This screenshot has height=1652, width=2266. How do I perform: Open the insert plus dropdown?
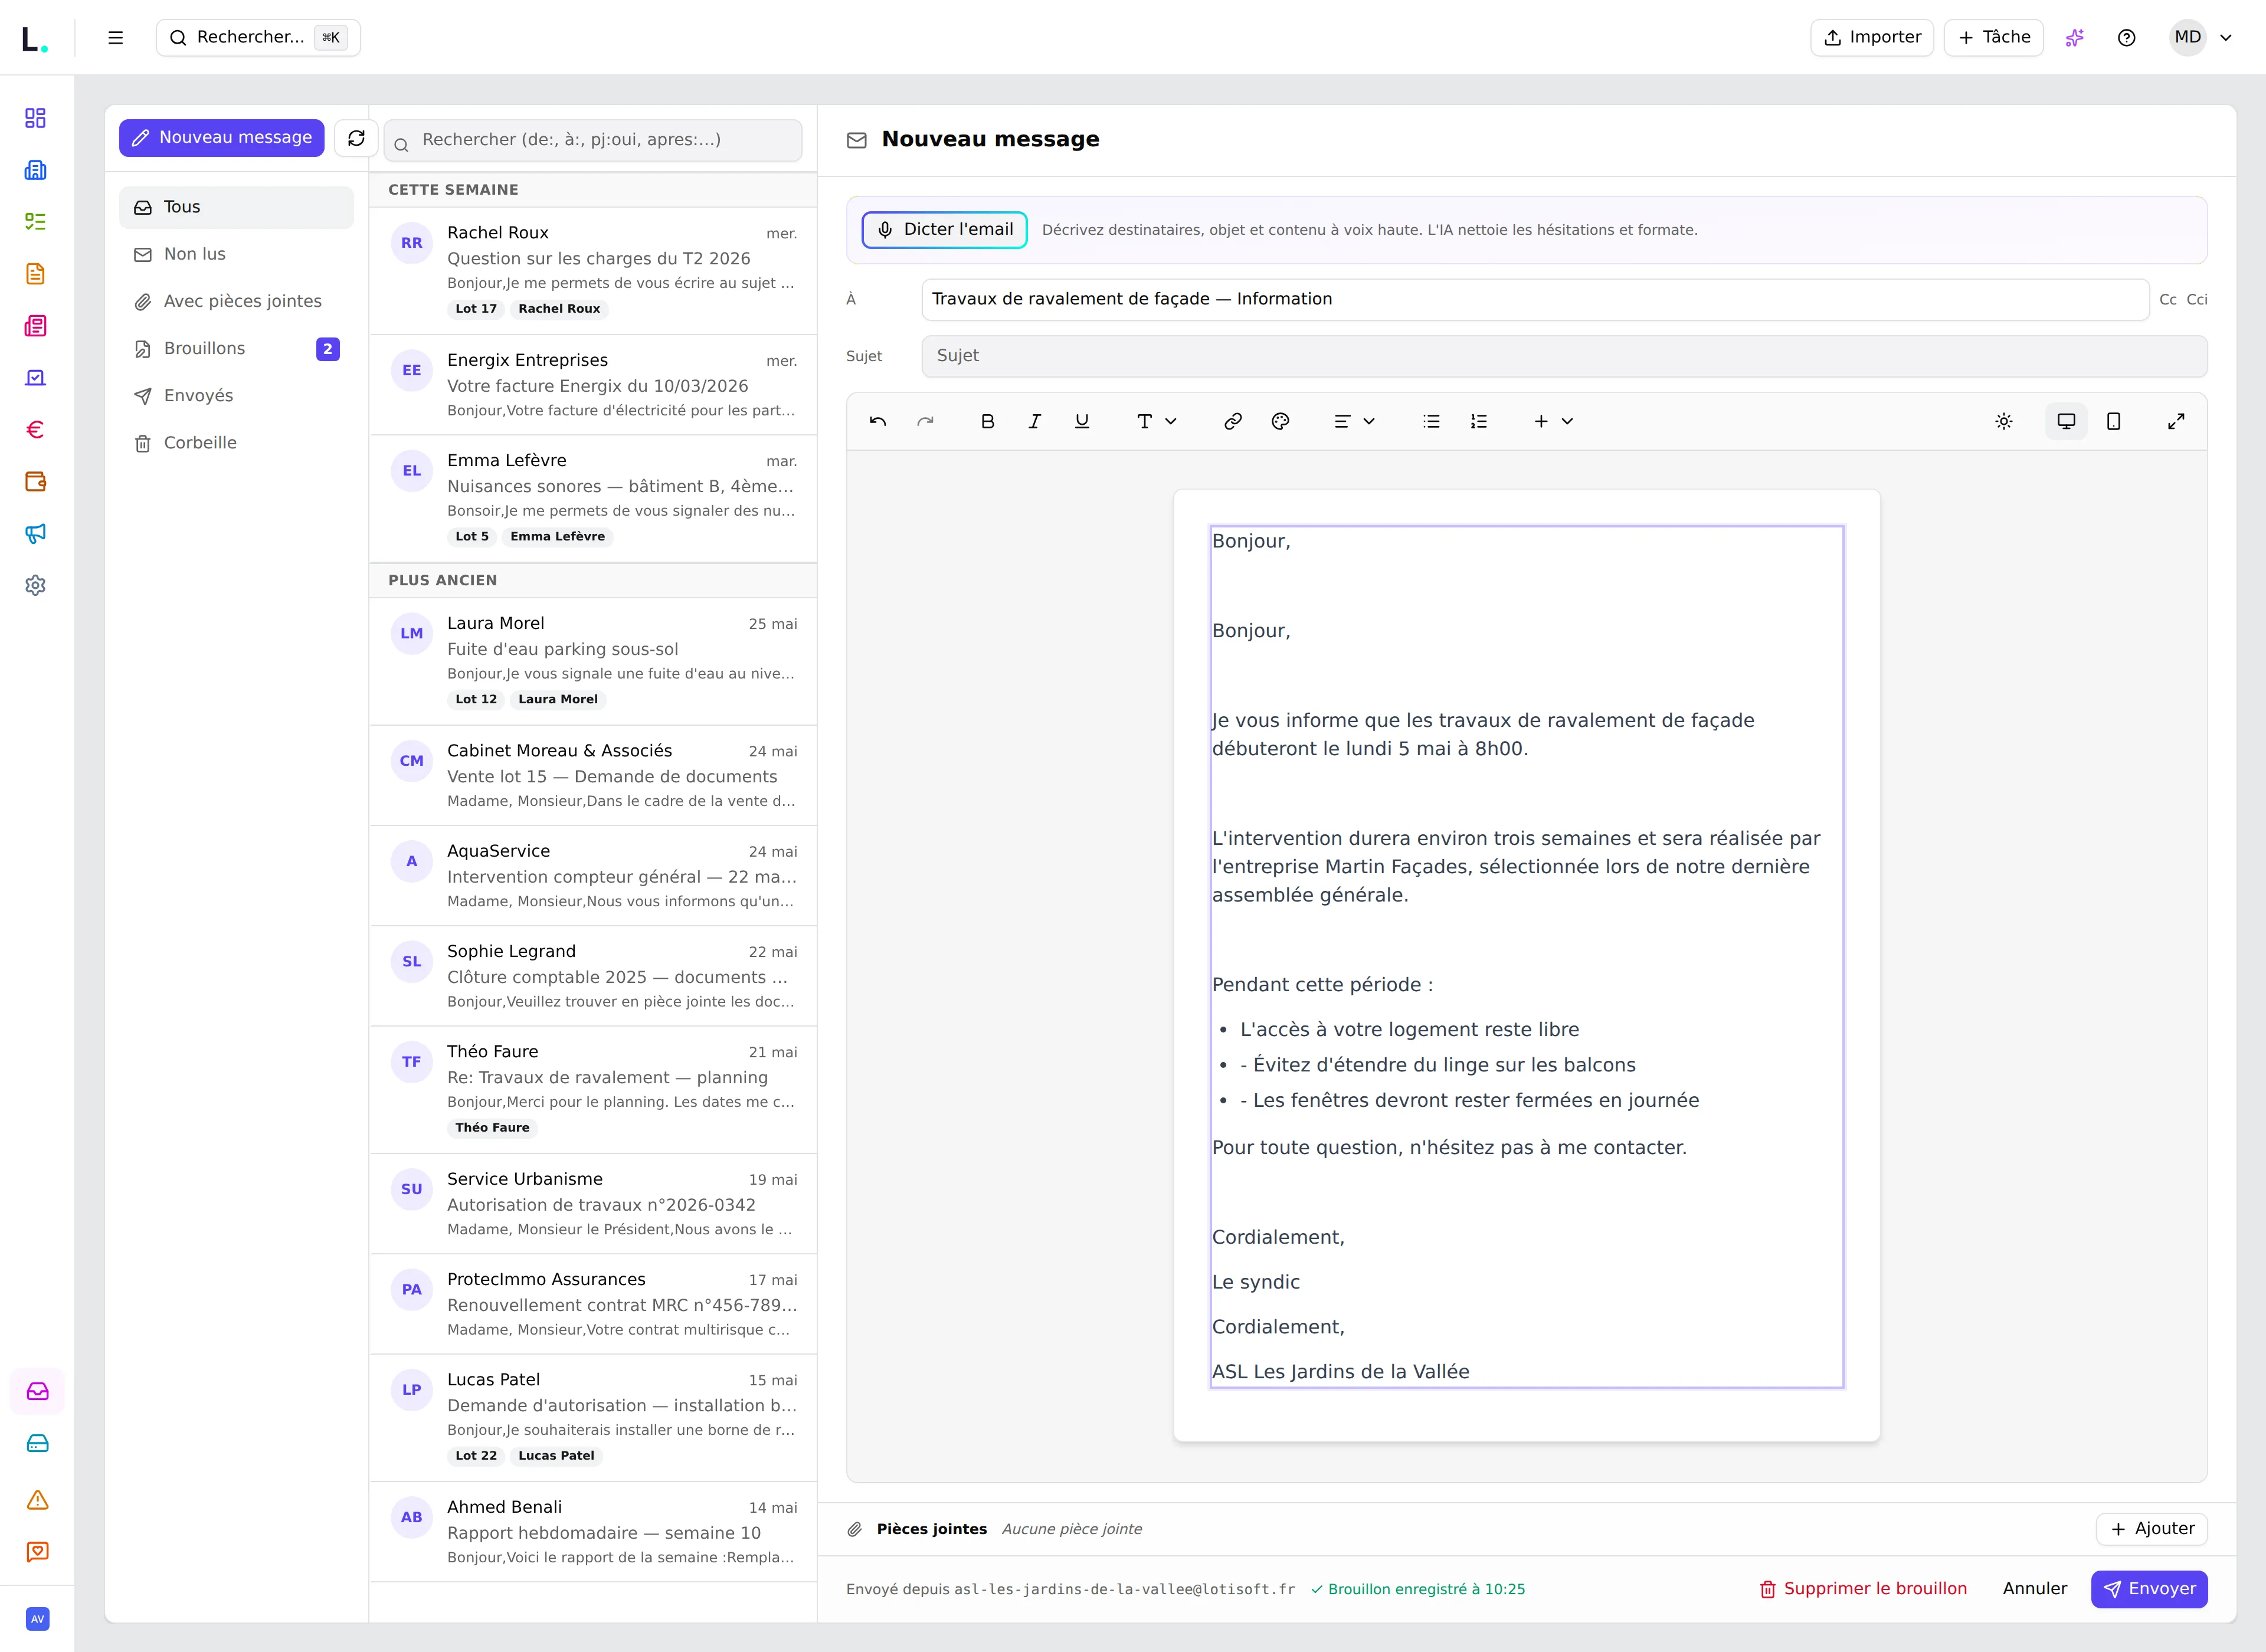(1554, 422)
